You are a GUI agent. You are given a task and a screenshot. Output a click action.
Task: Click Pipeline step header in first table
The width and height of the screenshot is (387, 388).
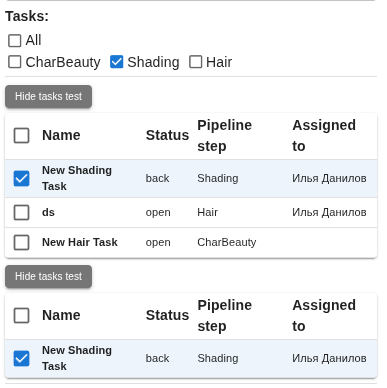pos(224,136)
